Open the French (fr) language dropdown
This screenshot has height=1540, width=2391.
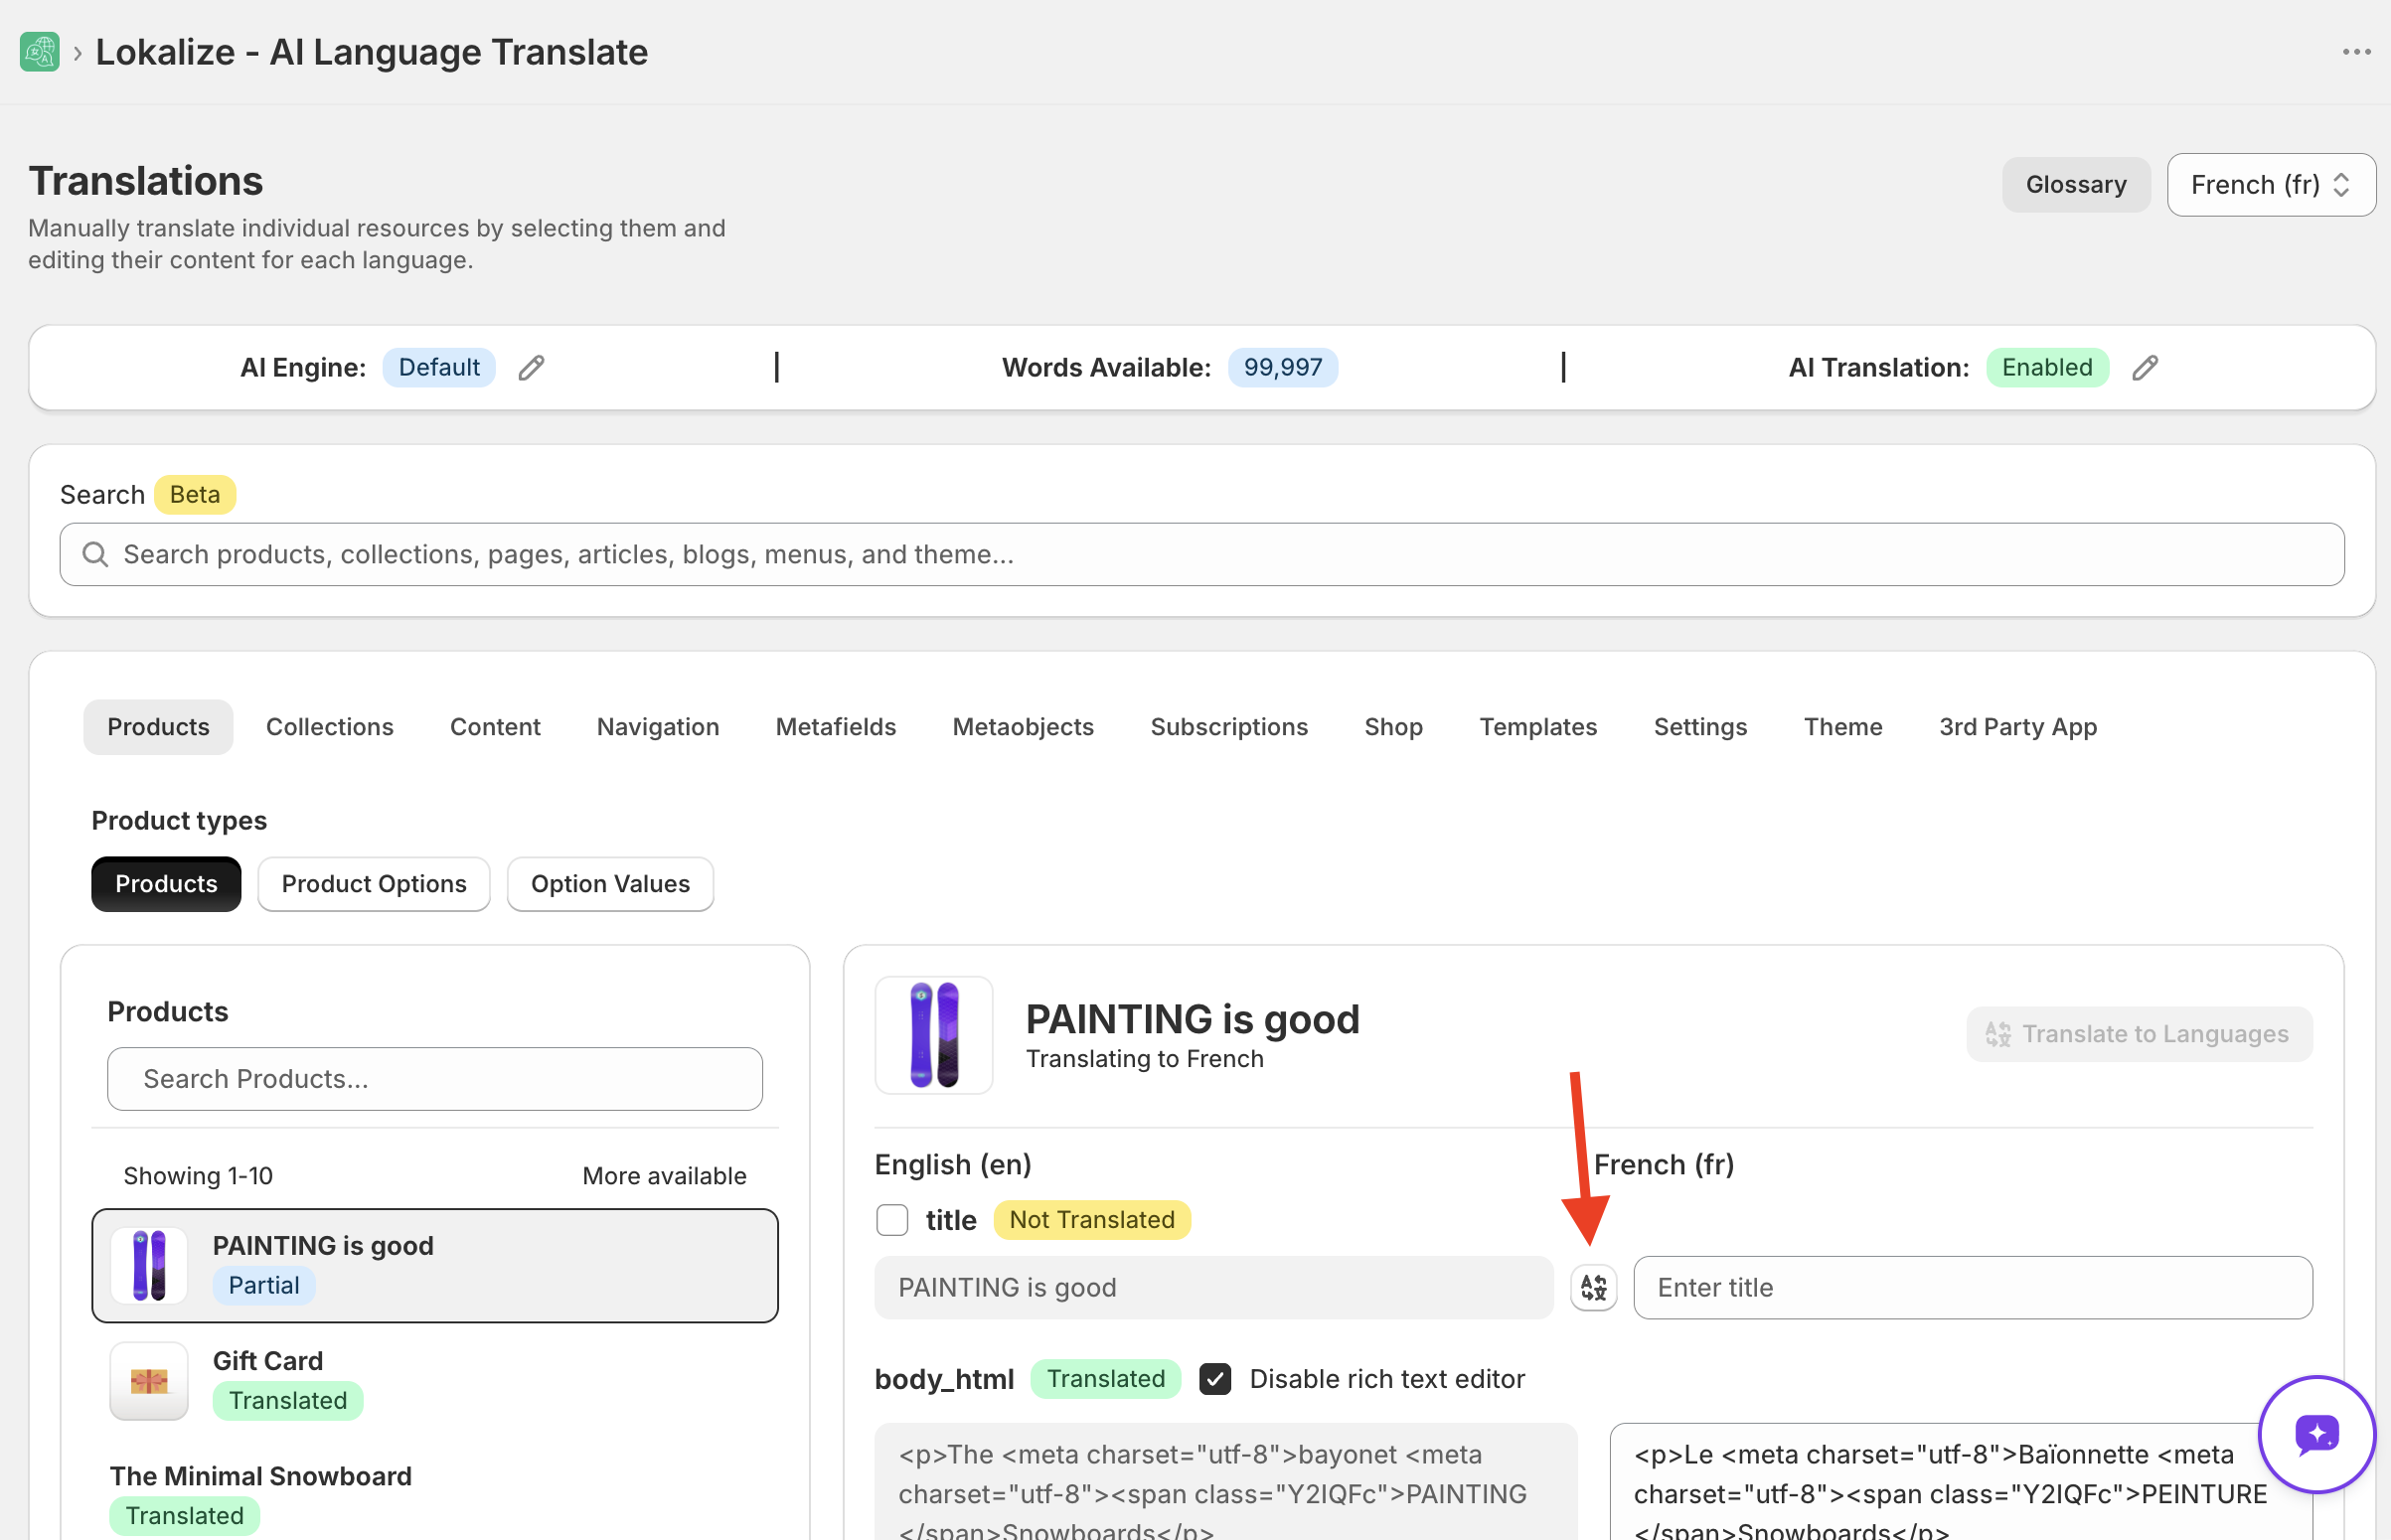[2271, 185]
